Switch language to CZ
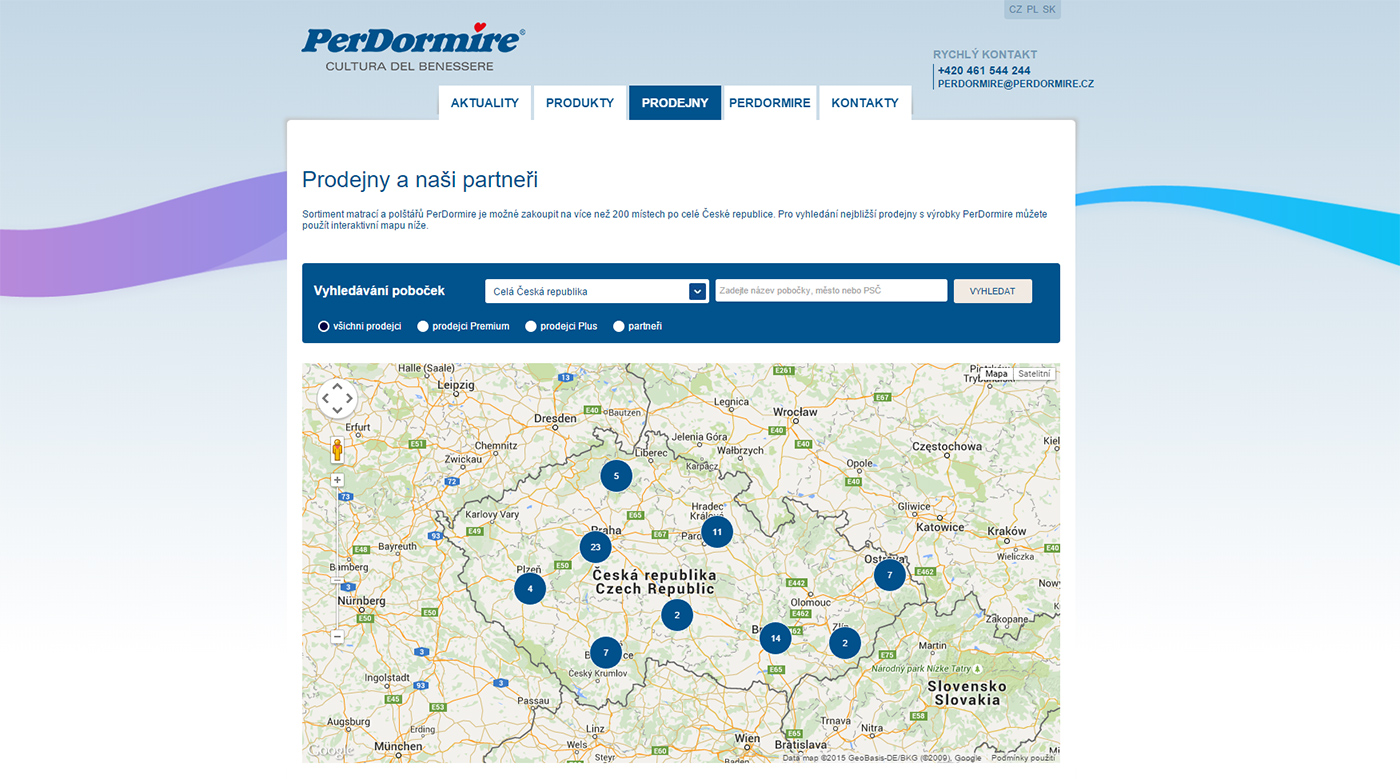 1016,9
